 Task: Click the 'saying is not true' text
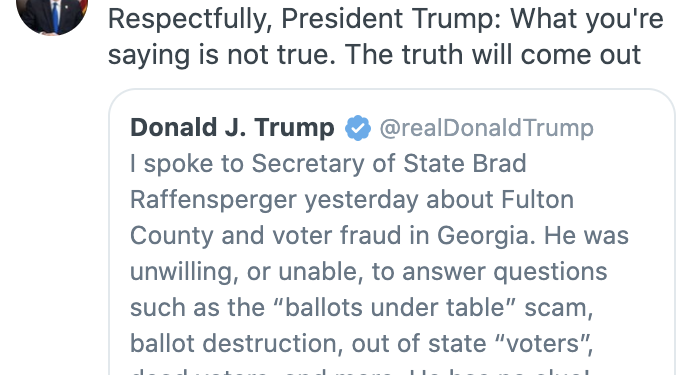pos(221,55)
